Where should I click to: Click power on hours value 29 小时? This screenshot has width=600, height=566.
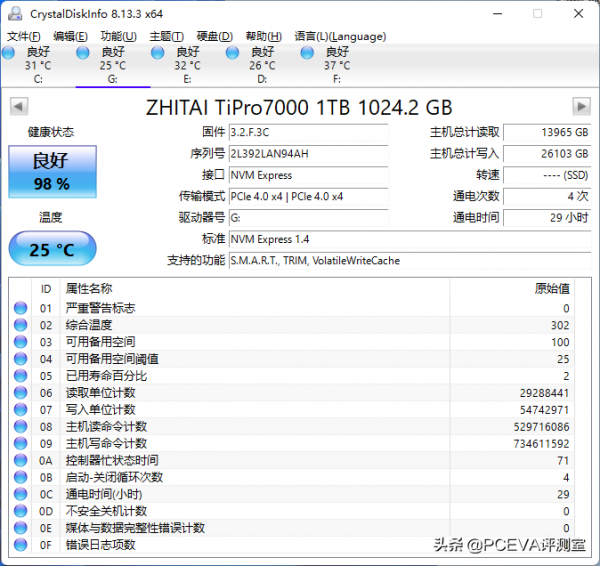pyautogui.click(x=547, y=218)
